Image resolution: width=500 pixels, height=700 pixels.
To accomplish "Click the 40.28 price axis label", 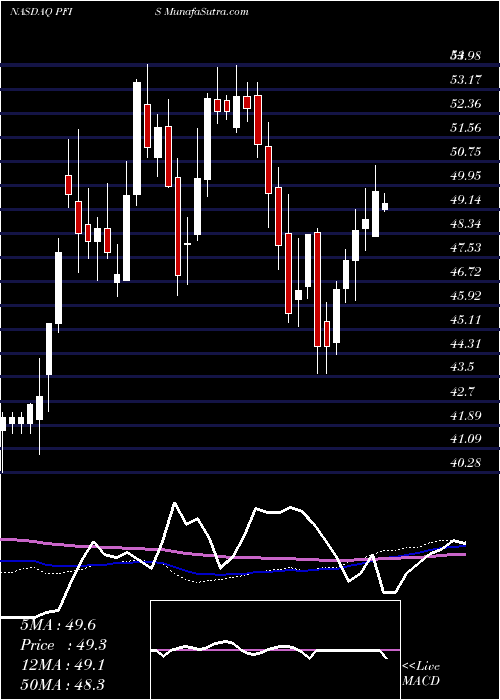I will click(466, 463).
